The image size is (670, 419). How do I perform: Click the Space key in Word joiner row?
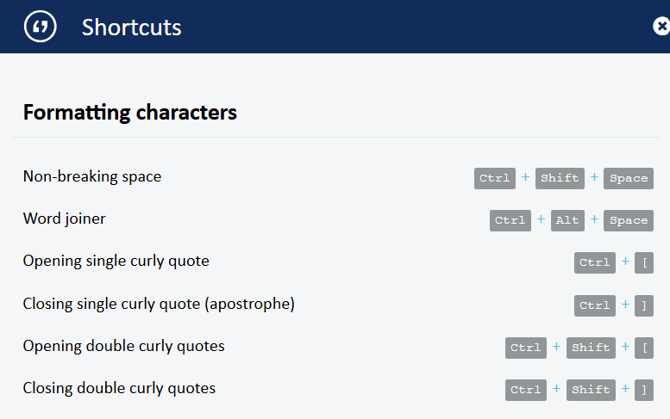629,220
